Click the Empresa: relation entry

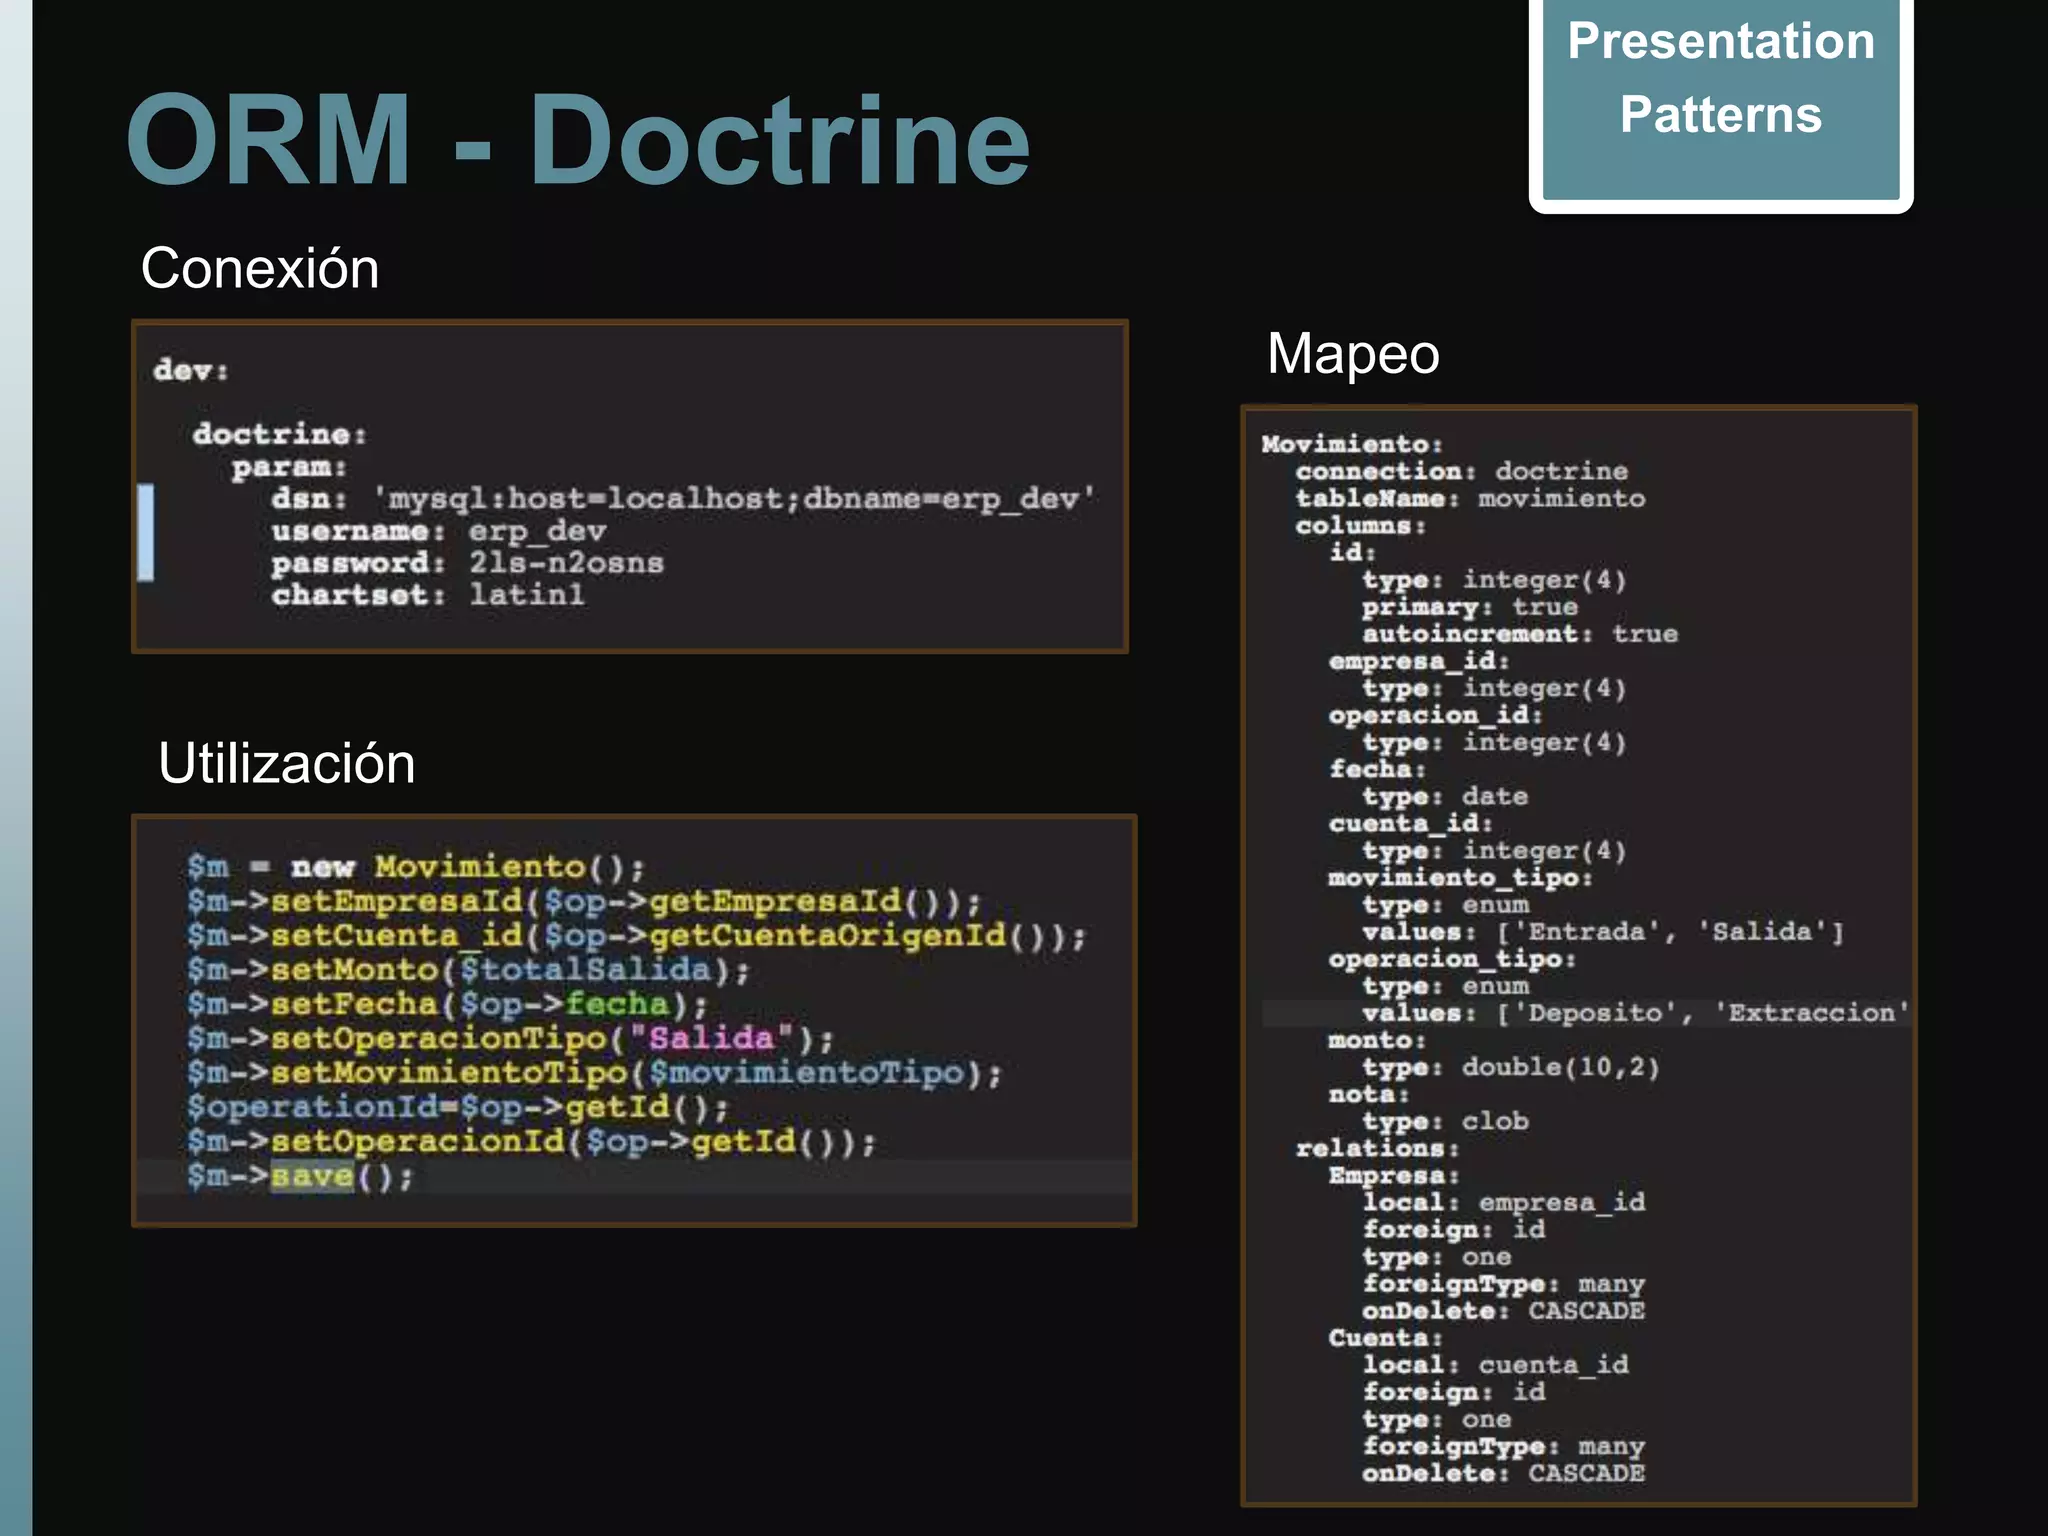pyautogui.click(x=1394, y=1176)
